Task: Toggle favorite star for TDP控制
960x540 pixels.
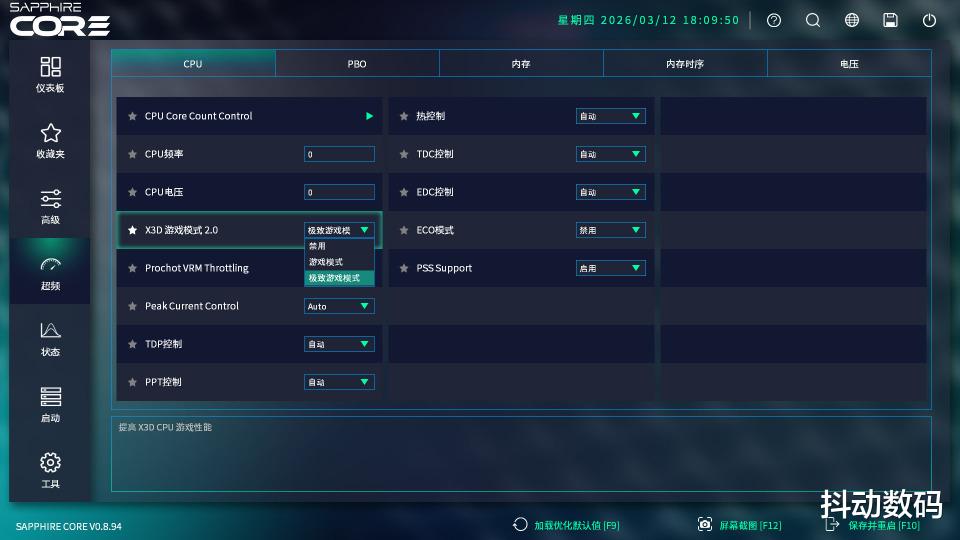Action: (x=132, y=344)
